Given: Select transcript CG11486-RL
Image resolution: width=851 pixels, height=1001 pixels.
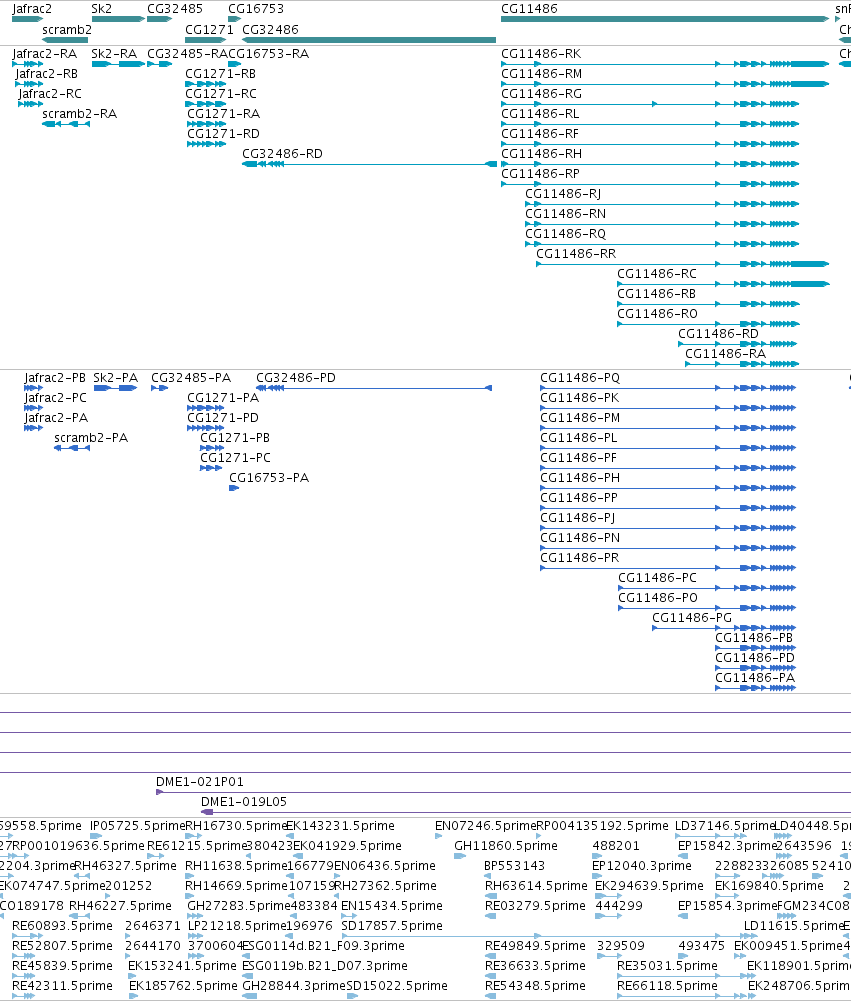Looking at the screenshot, I should [540, 114].
